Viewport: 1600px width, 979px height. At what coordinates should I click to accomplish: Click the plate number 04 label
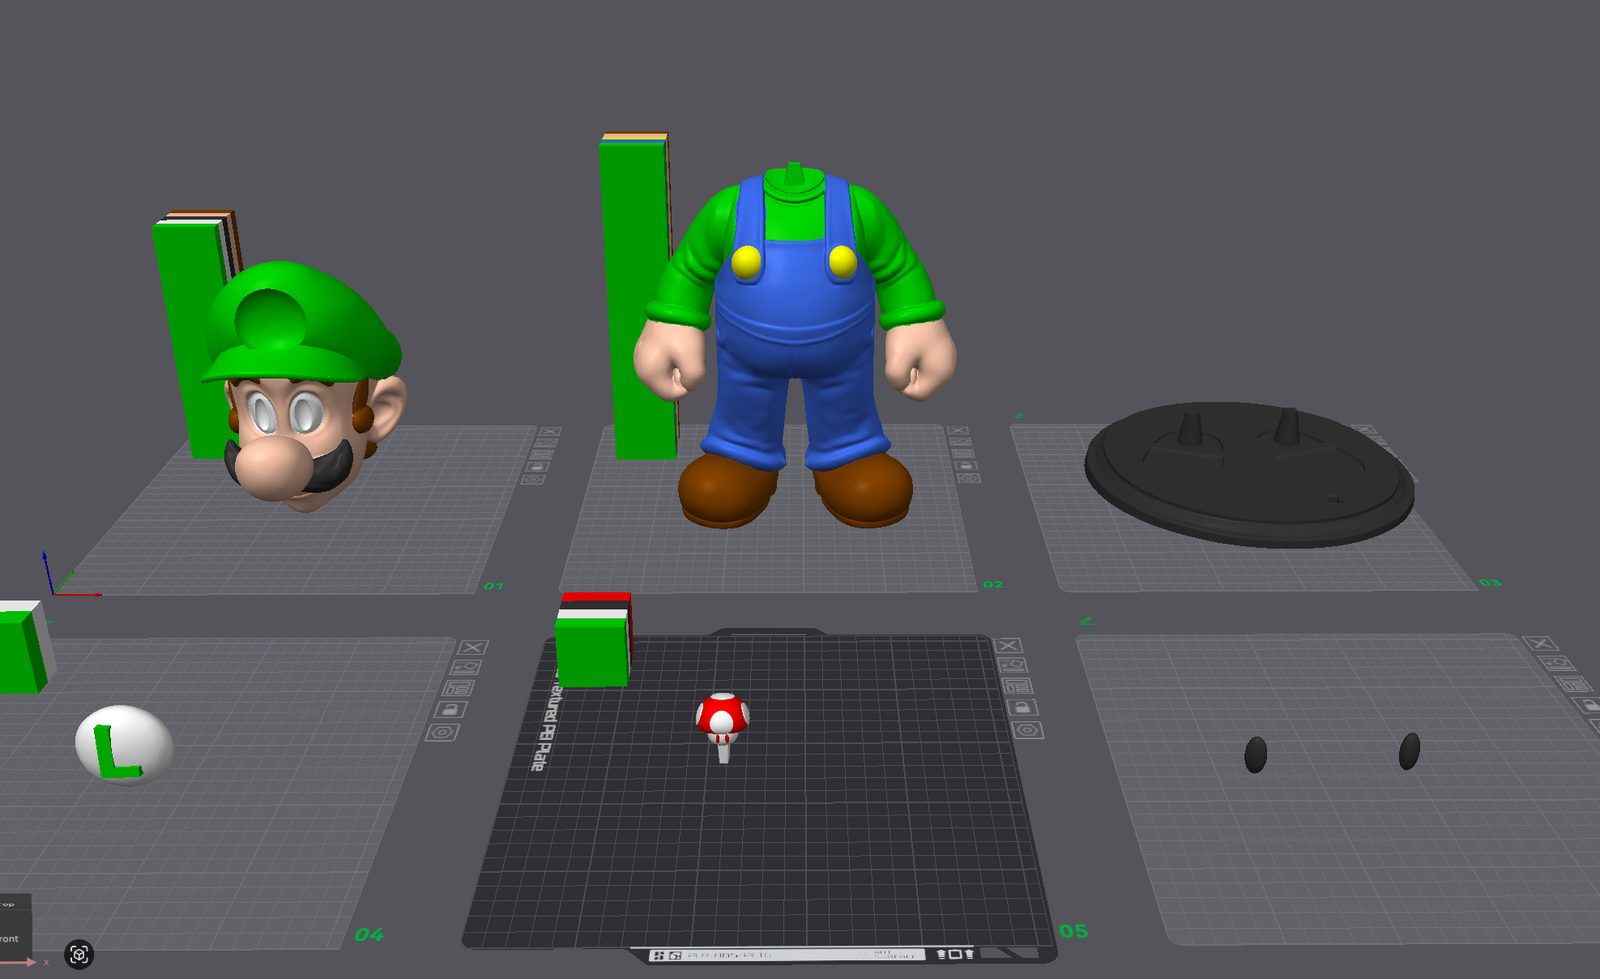point(369,934)
